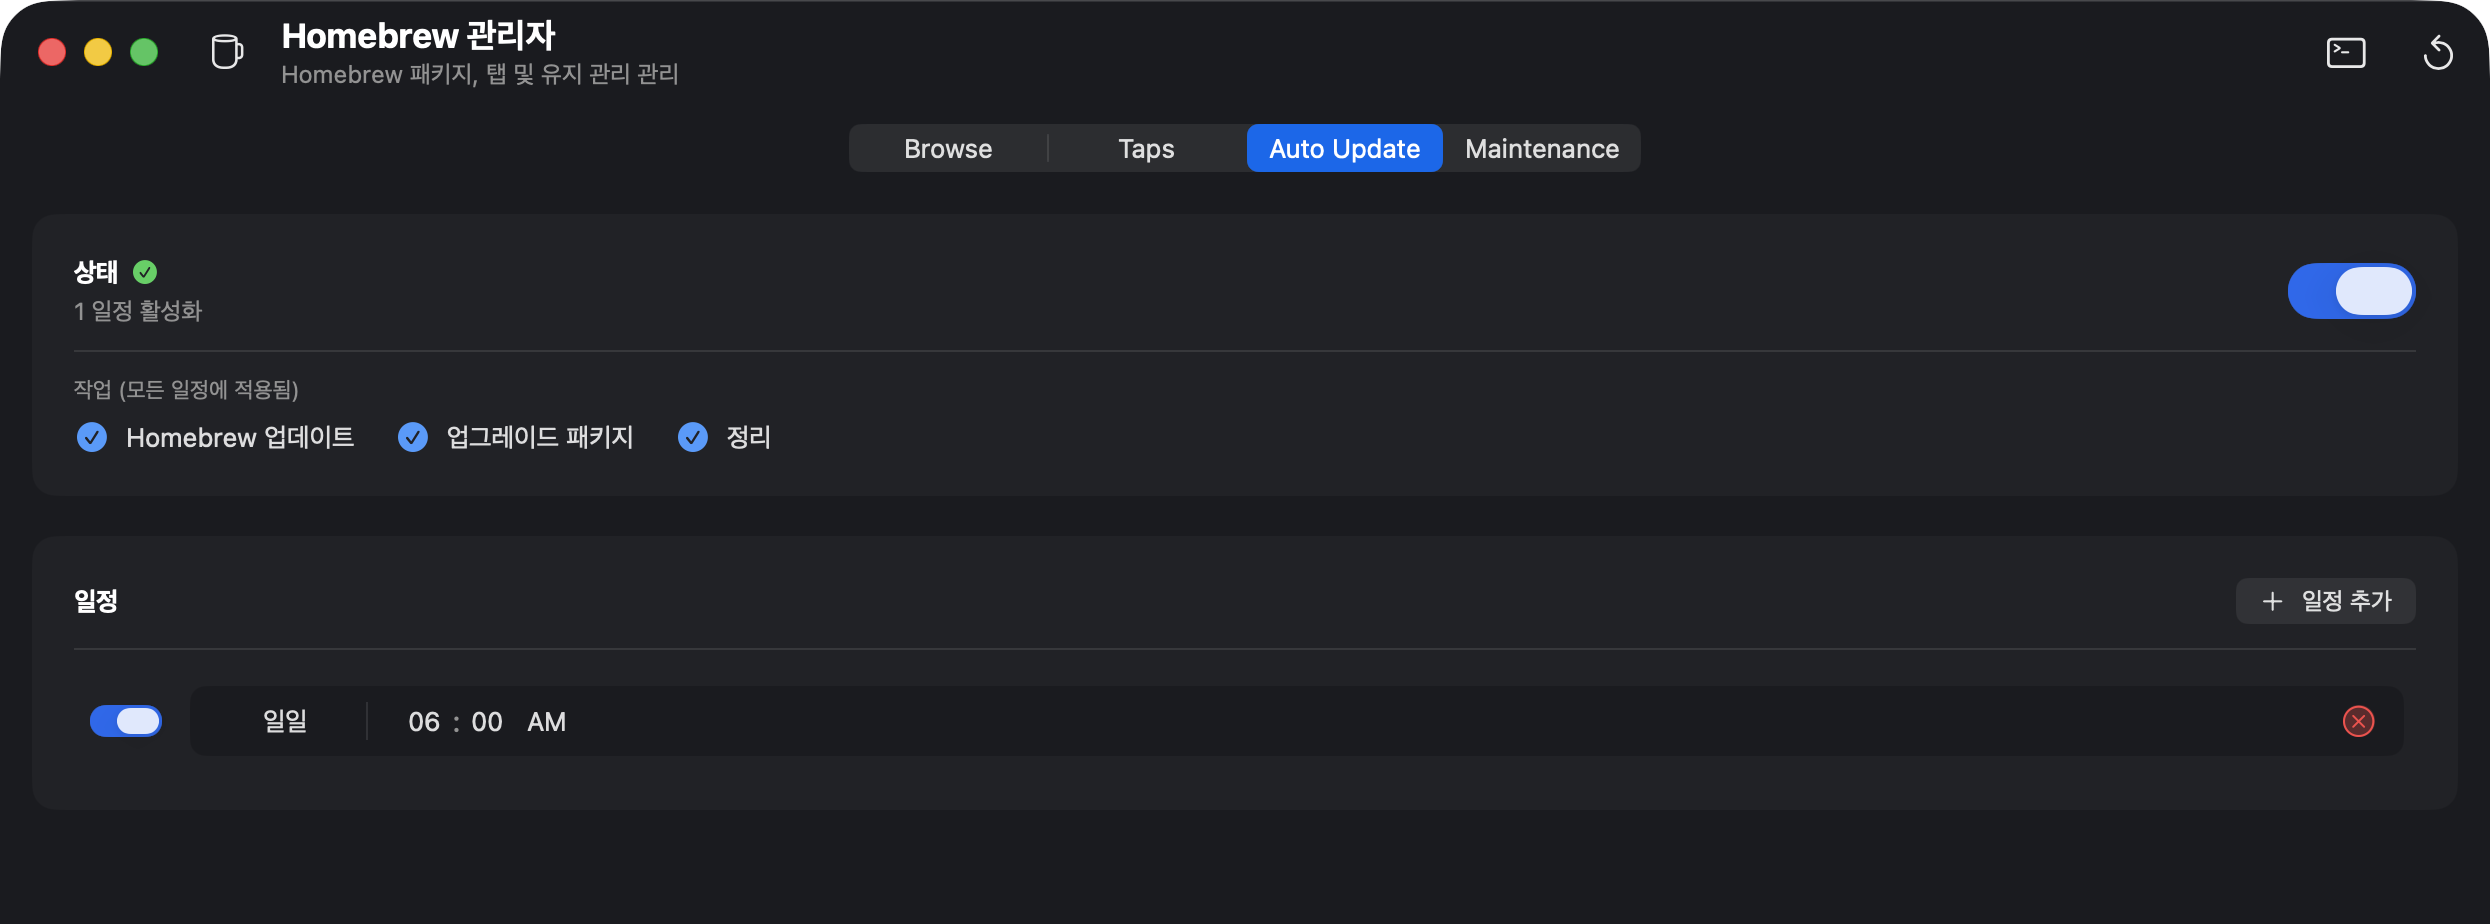Click the 1 일정 활성화 status text
Screen dimensions: 2490x924
(x=138, y=311)
